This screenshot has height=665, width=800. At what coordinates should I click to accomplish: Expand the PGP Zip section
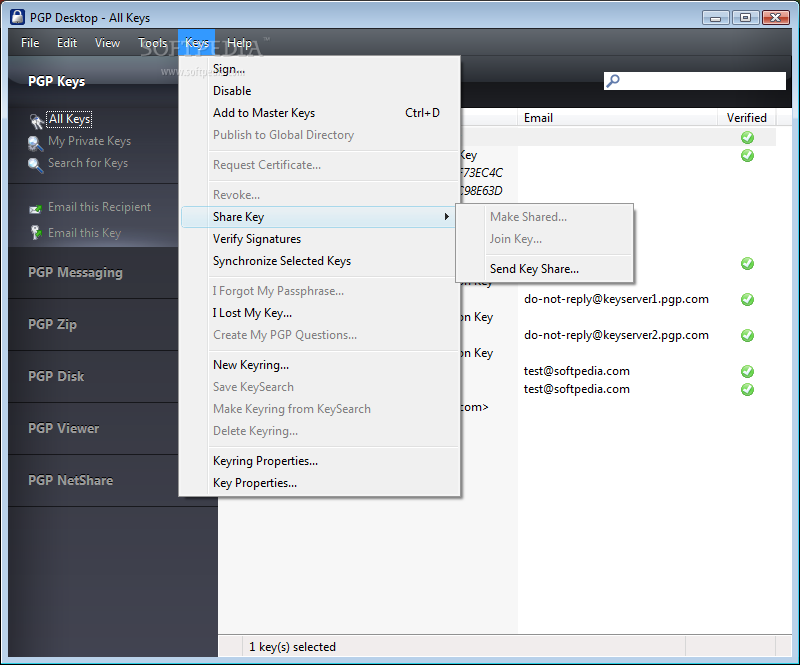pos(93,325)
